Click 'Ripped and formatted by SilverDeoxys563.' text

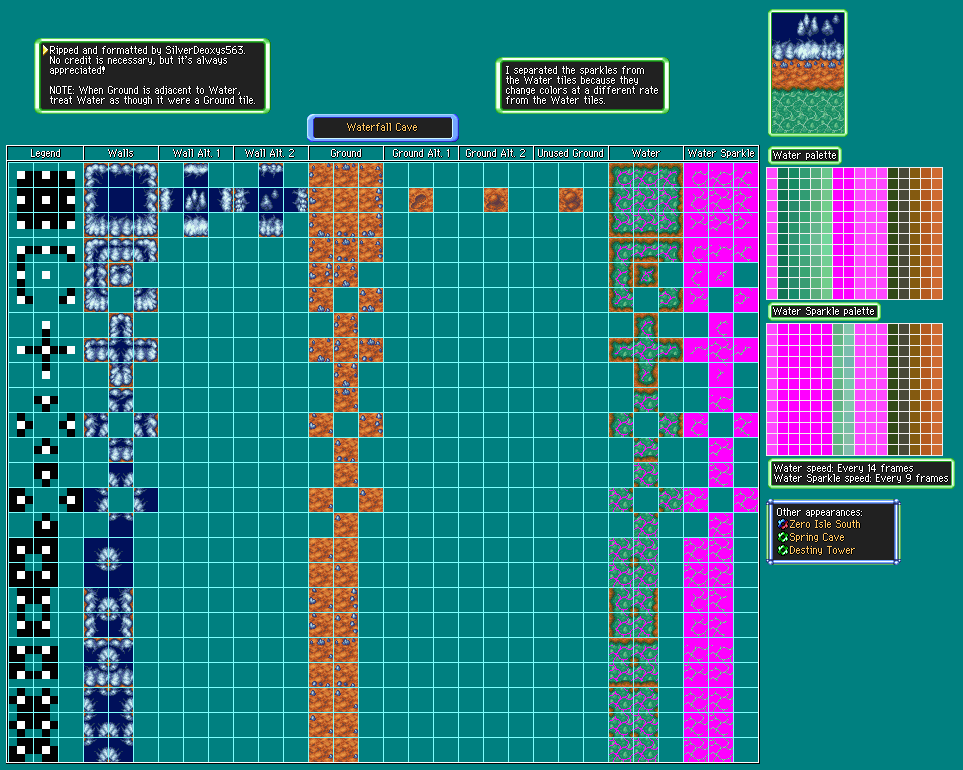(147, 50)
